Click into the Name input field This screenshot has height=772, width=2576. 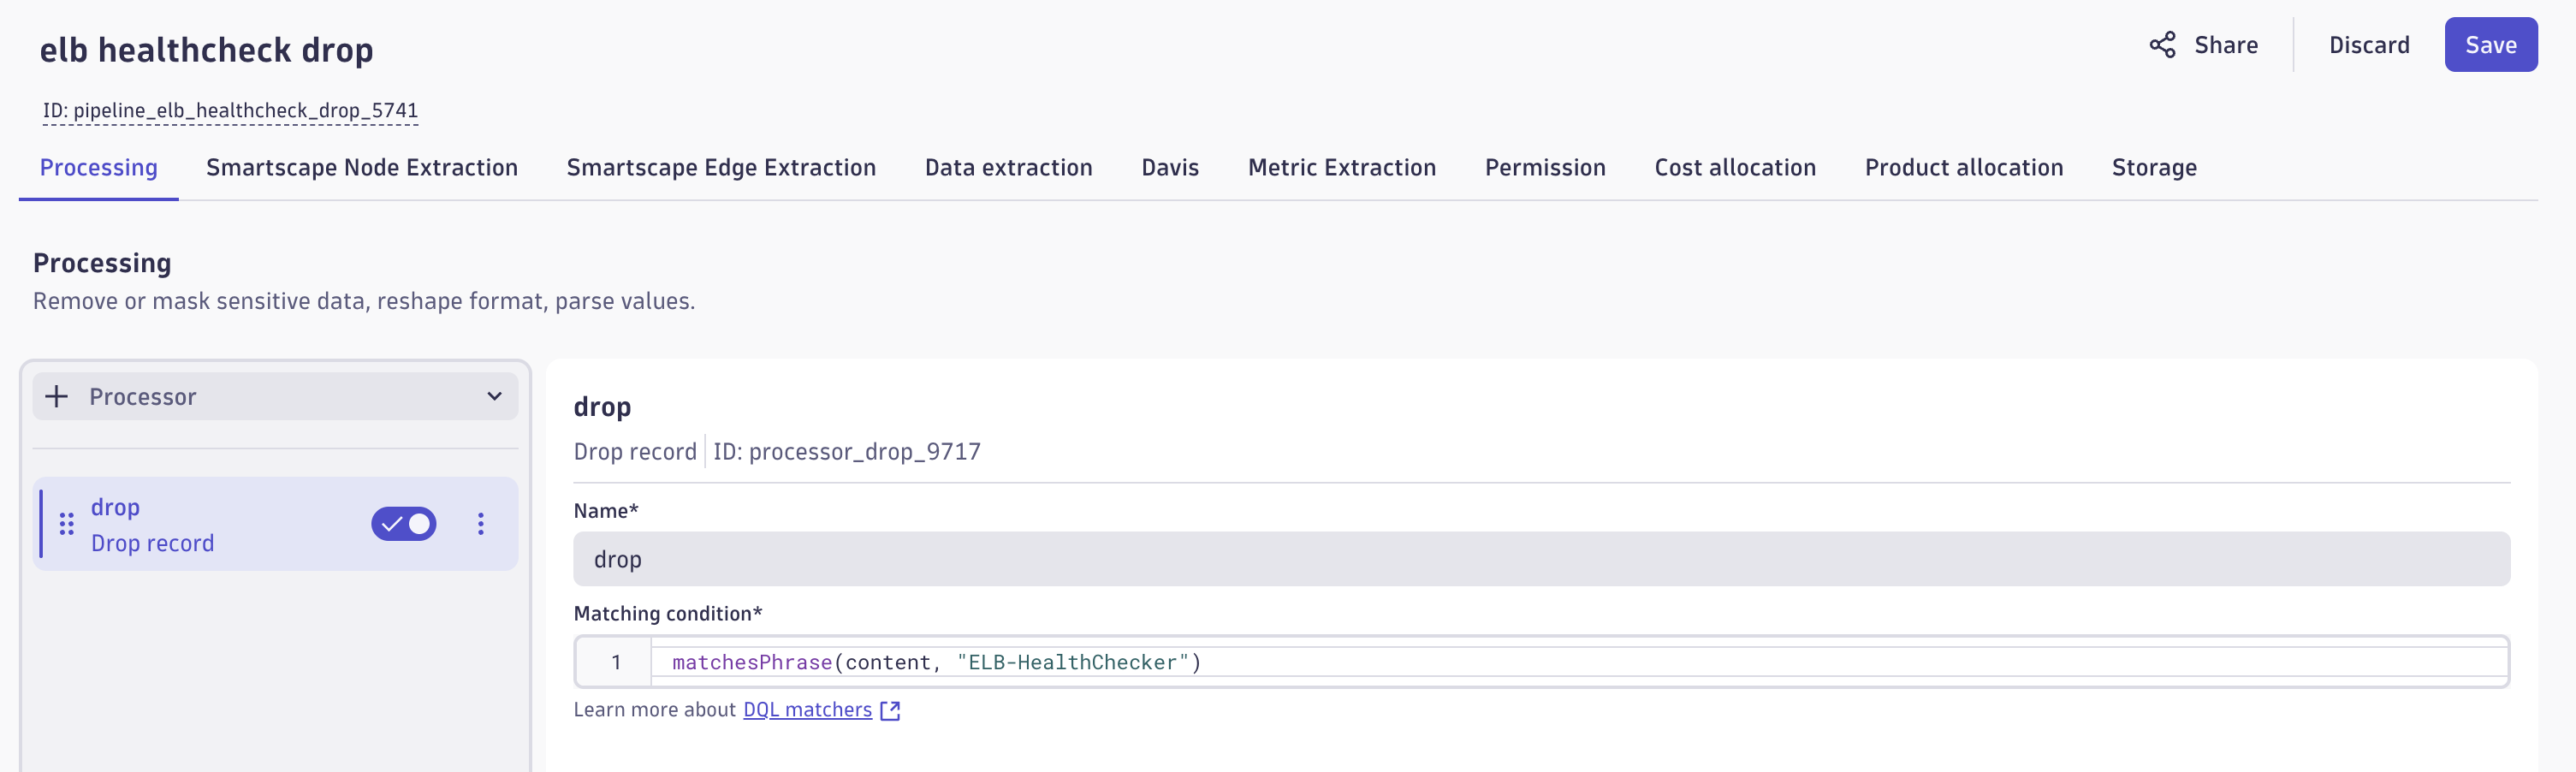tap(1541, 559)
